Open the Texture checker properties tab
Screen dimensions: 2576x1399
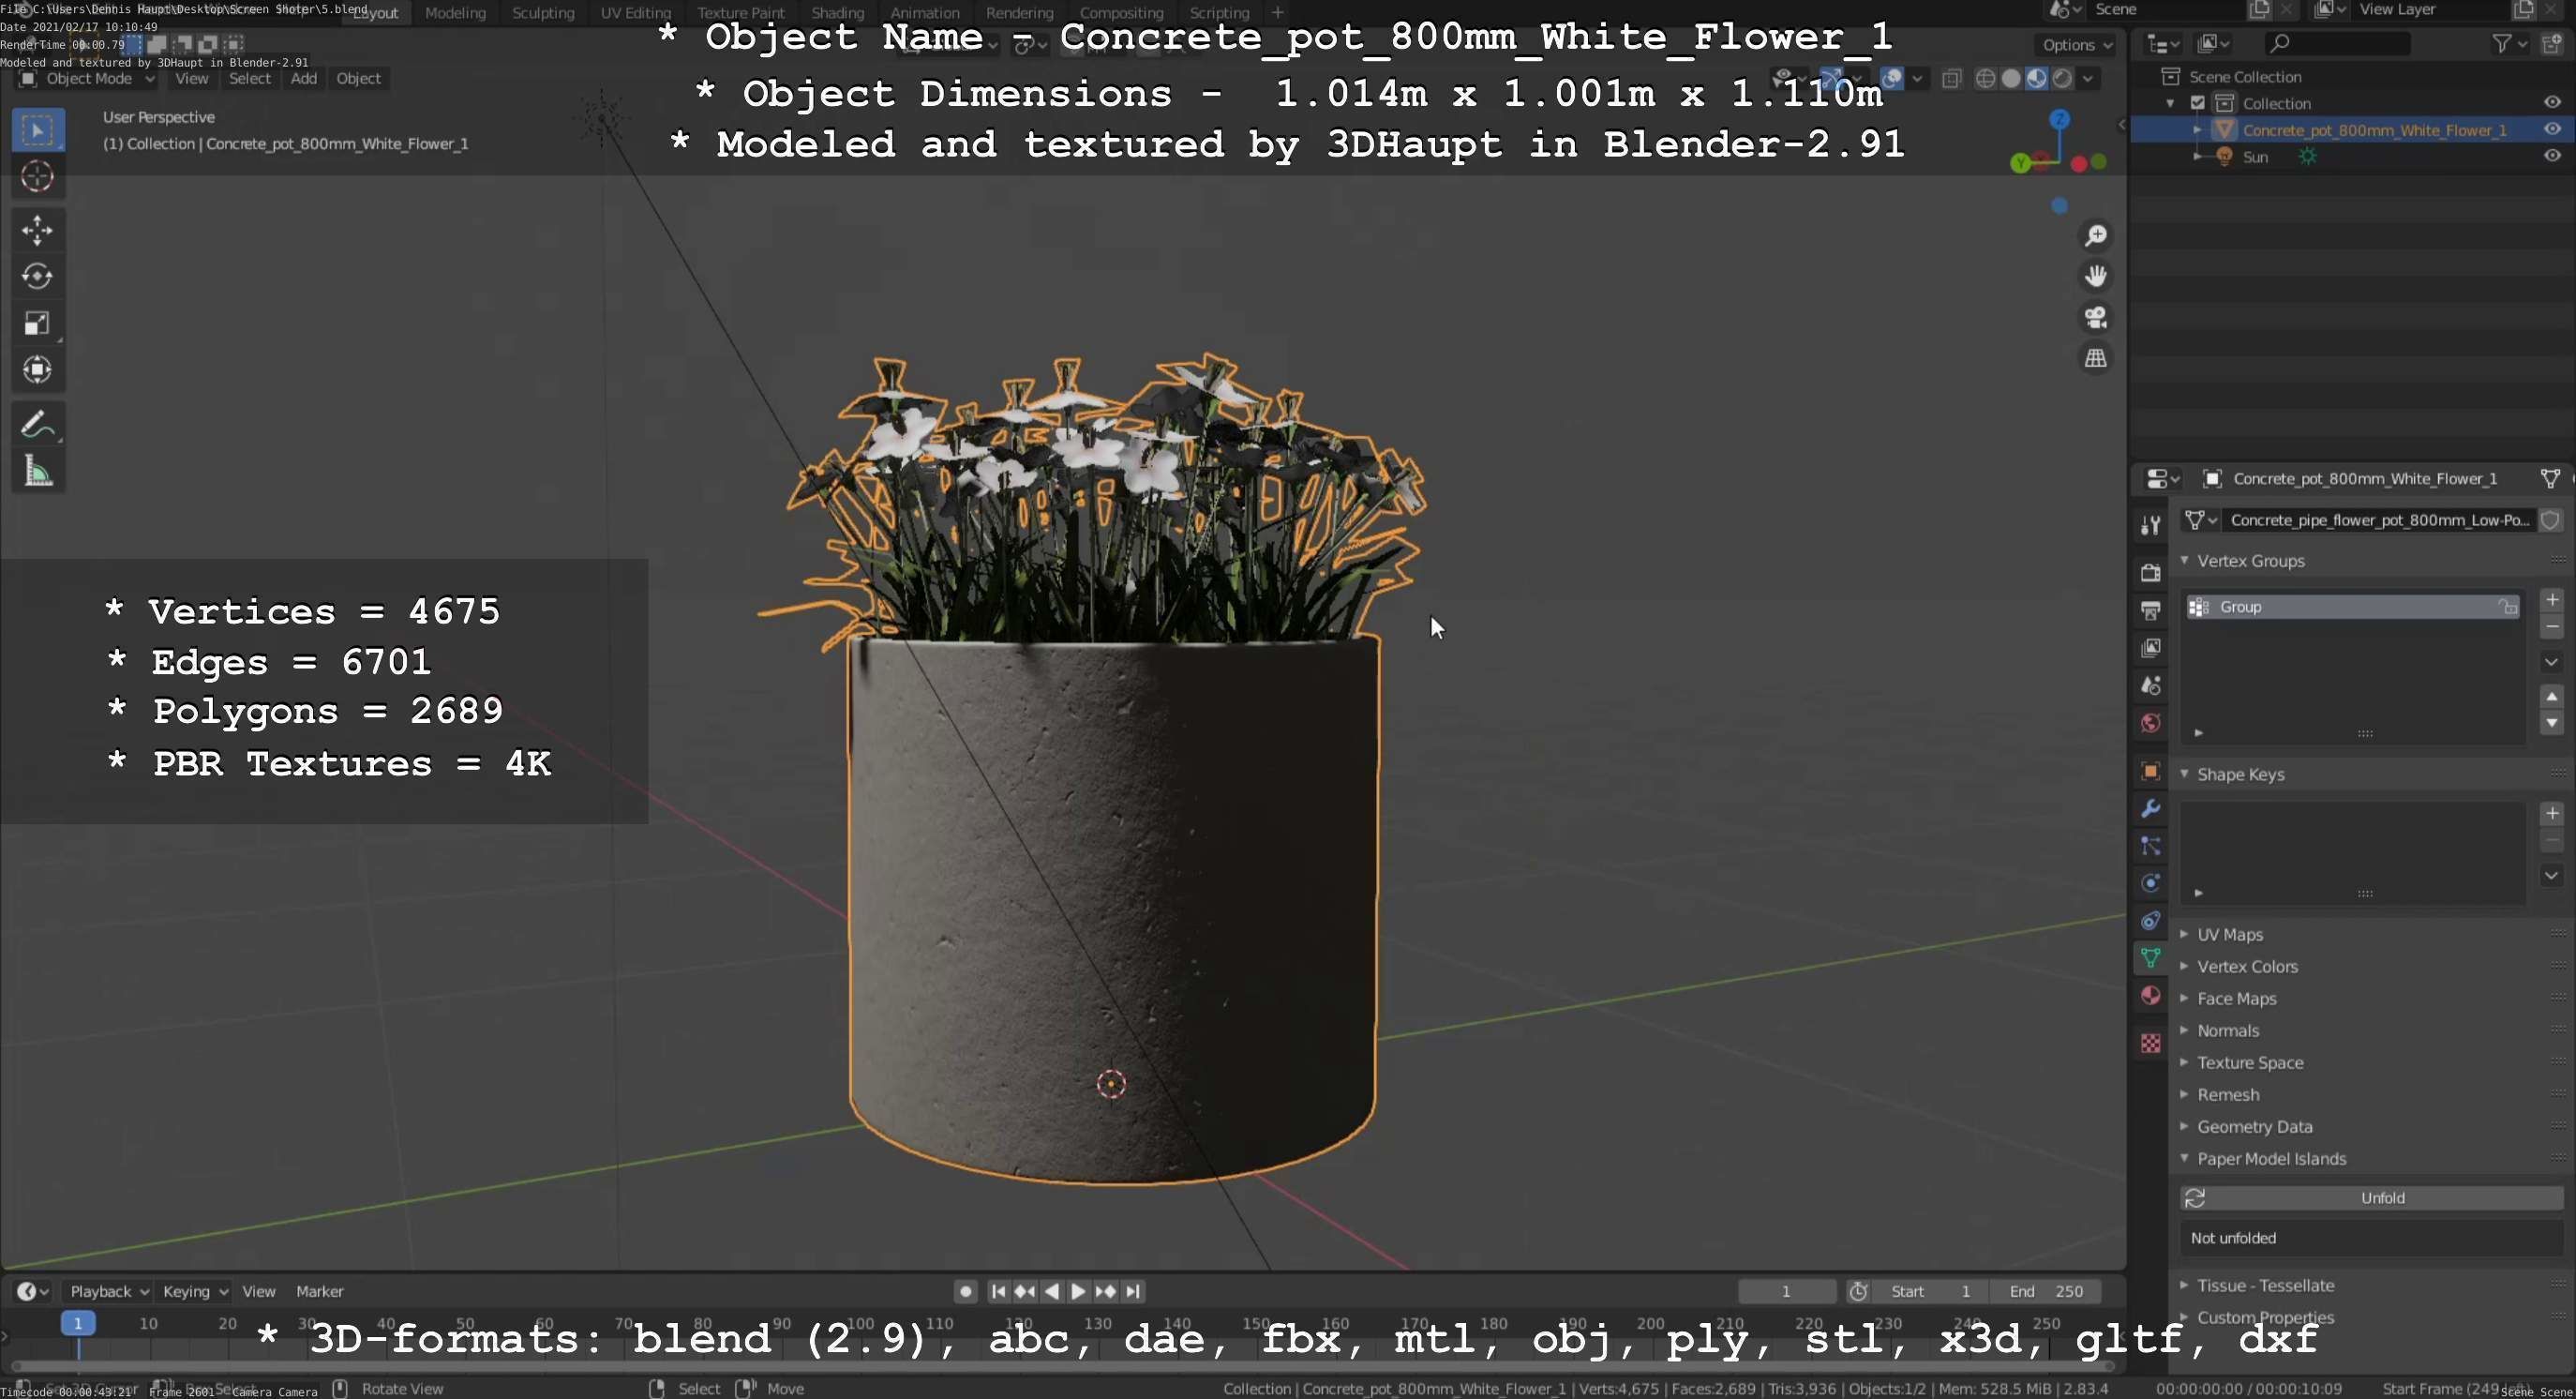pyautogui.click(x=2150, y=1043)
